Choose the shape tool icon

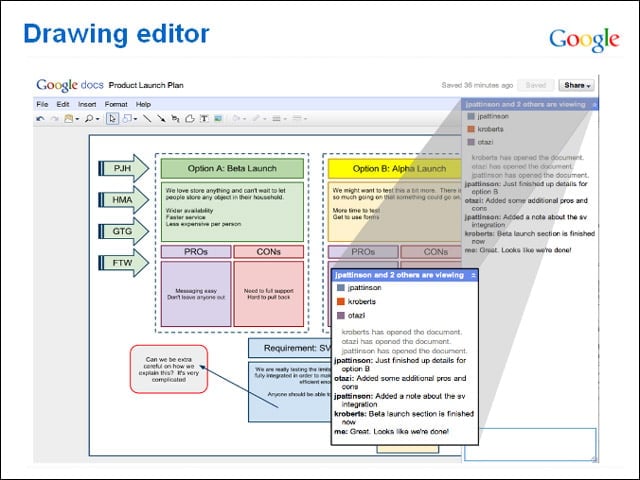click(127, 119)
